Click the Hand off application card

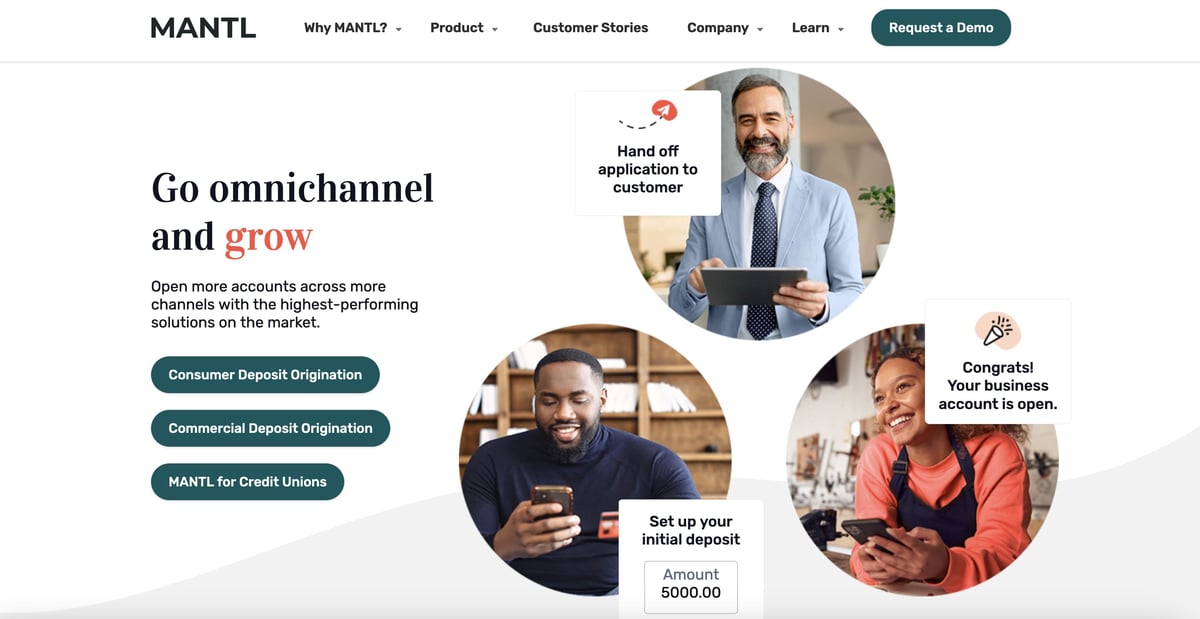pos(648,153)
